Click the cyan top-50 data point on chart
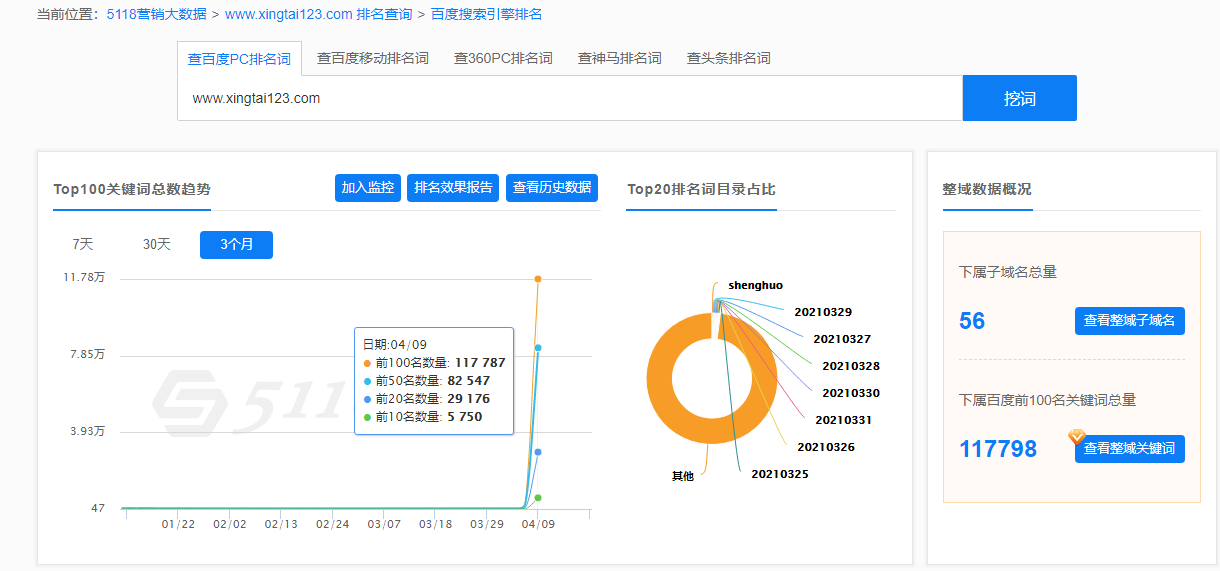The width and height of the screenshot is (1220, 571). click(x=538, y=348)
